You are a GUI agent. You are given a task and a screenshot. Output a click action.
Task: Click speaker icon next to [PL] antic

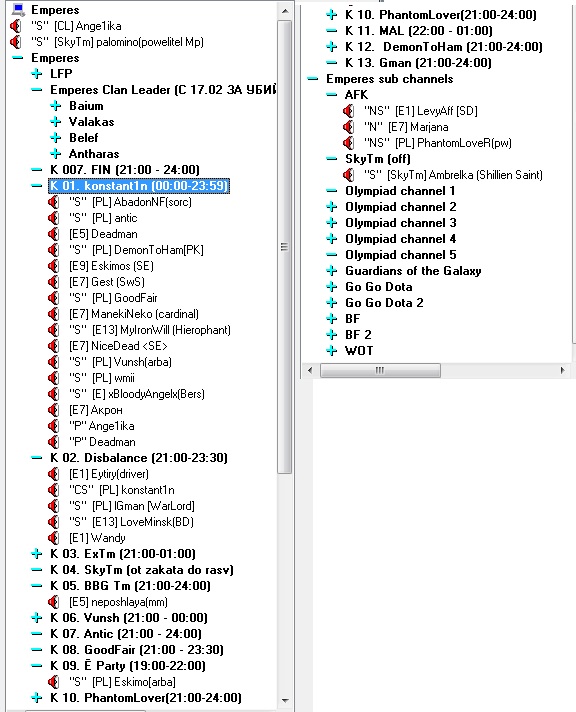54,218
